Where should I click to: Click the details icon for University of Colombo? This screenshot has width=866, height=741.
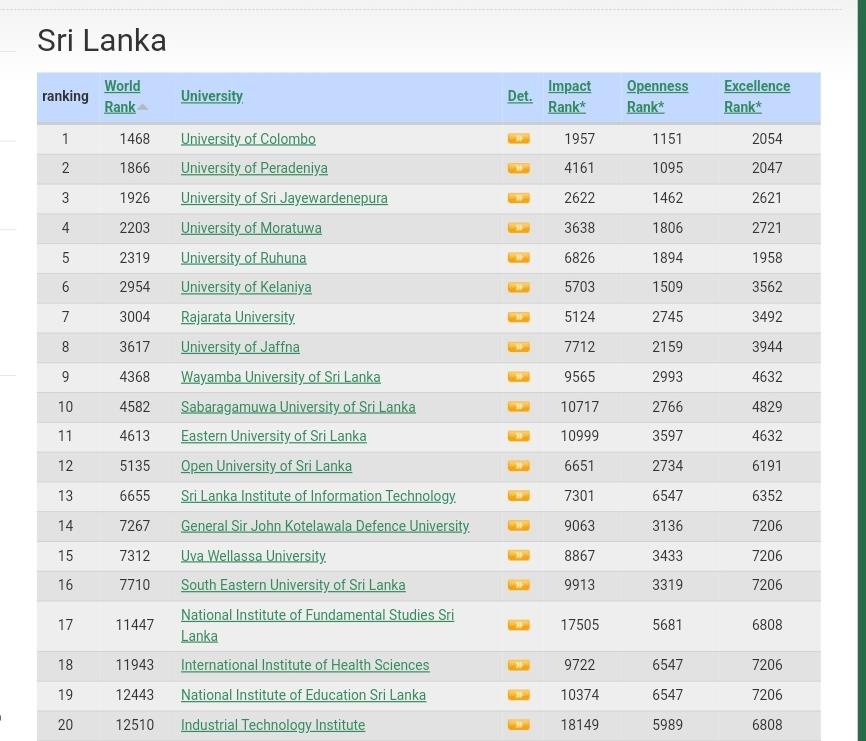tap(518, 139)
